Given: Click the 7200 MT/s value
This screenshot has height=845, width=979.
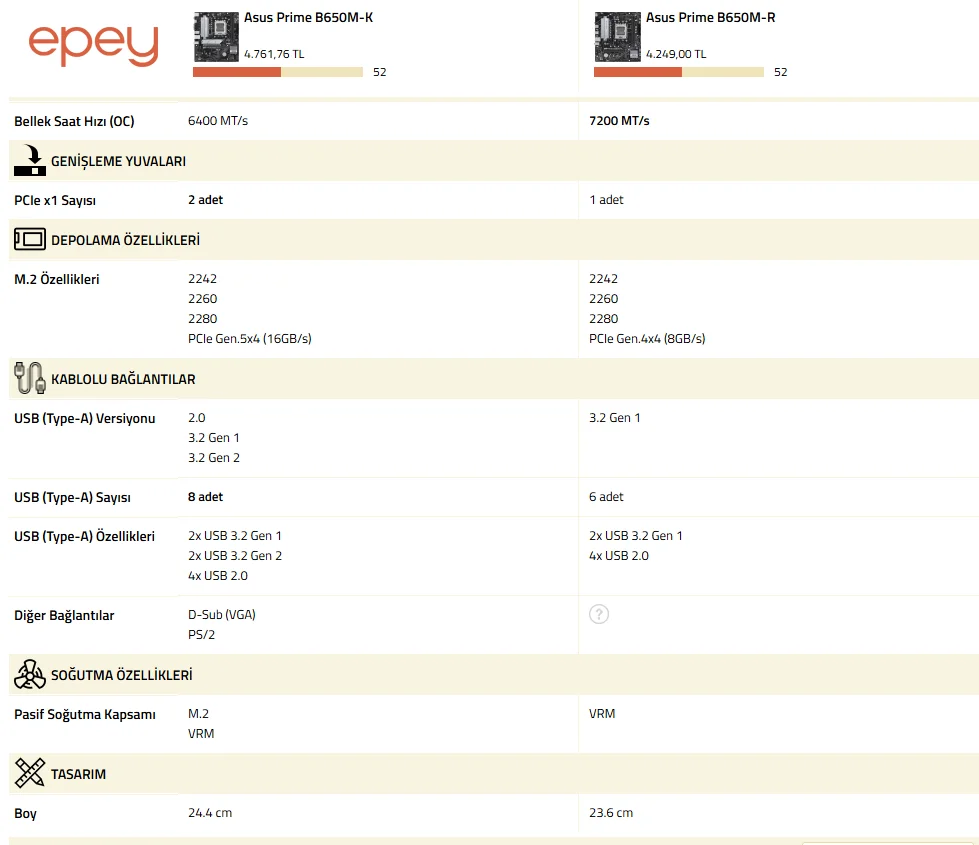Looking at the screenshot, I should 619,121.
